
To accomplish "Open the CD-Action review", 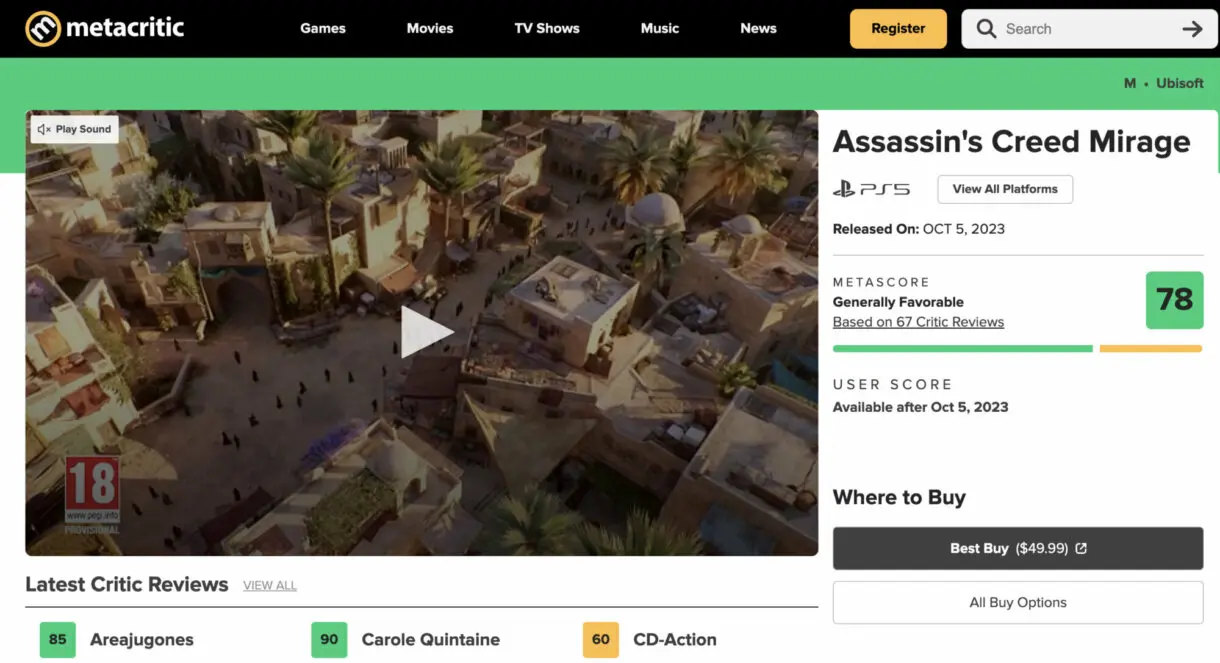I will tap(675, 640).
